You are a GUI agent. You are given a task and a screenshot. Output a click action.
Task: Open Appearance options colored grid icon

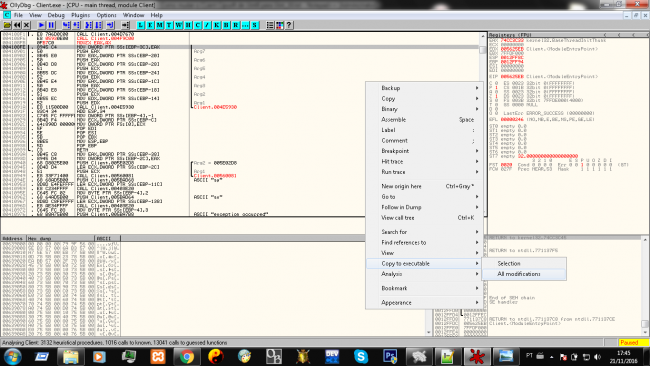[x=280, y=25]
